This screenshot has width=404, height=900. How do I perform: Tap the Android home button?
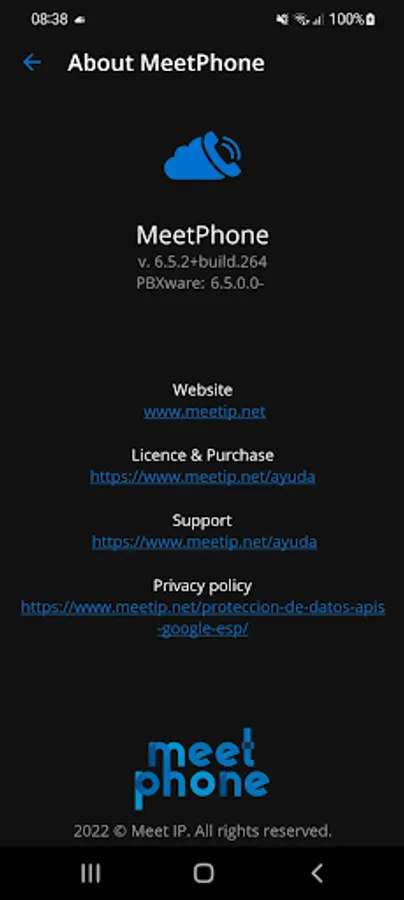(203, 873)
